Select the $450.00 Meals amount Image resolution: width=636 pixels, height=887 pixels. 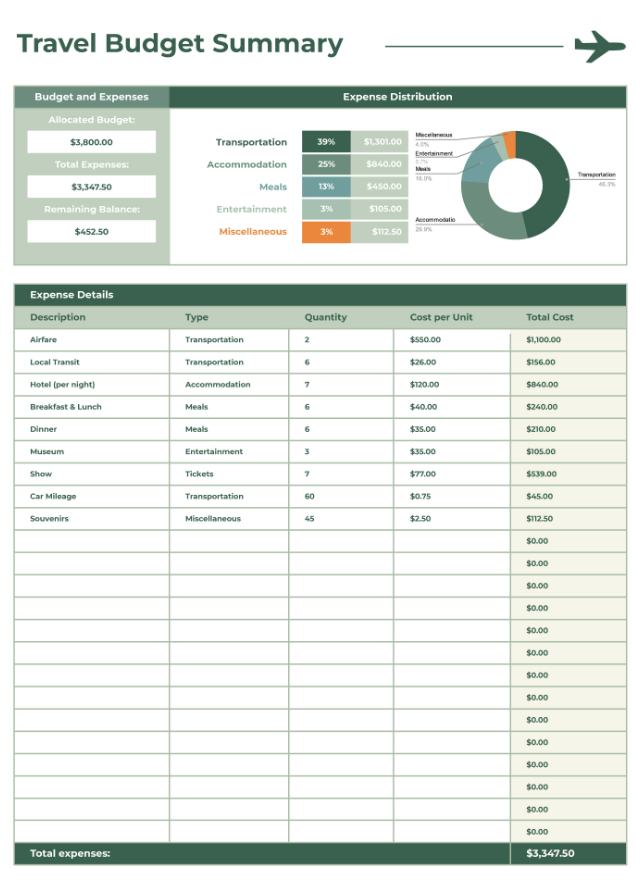(x=380, y=186)
